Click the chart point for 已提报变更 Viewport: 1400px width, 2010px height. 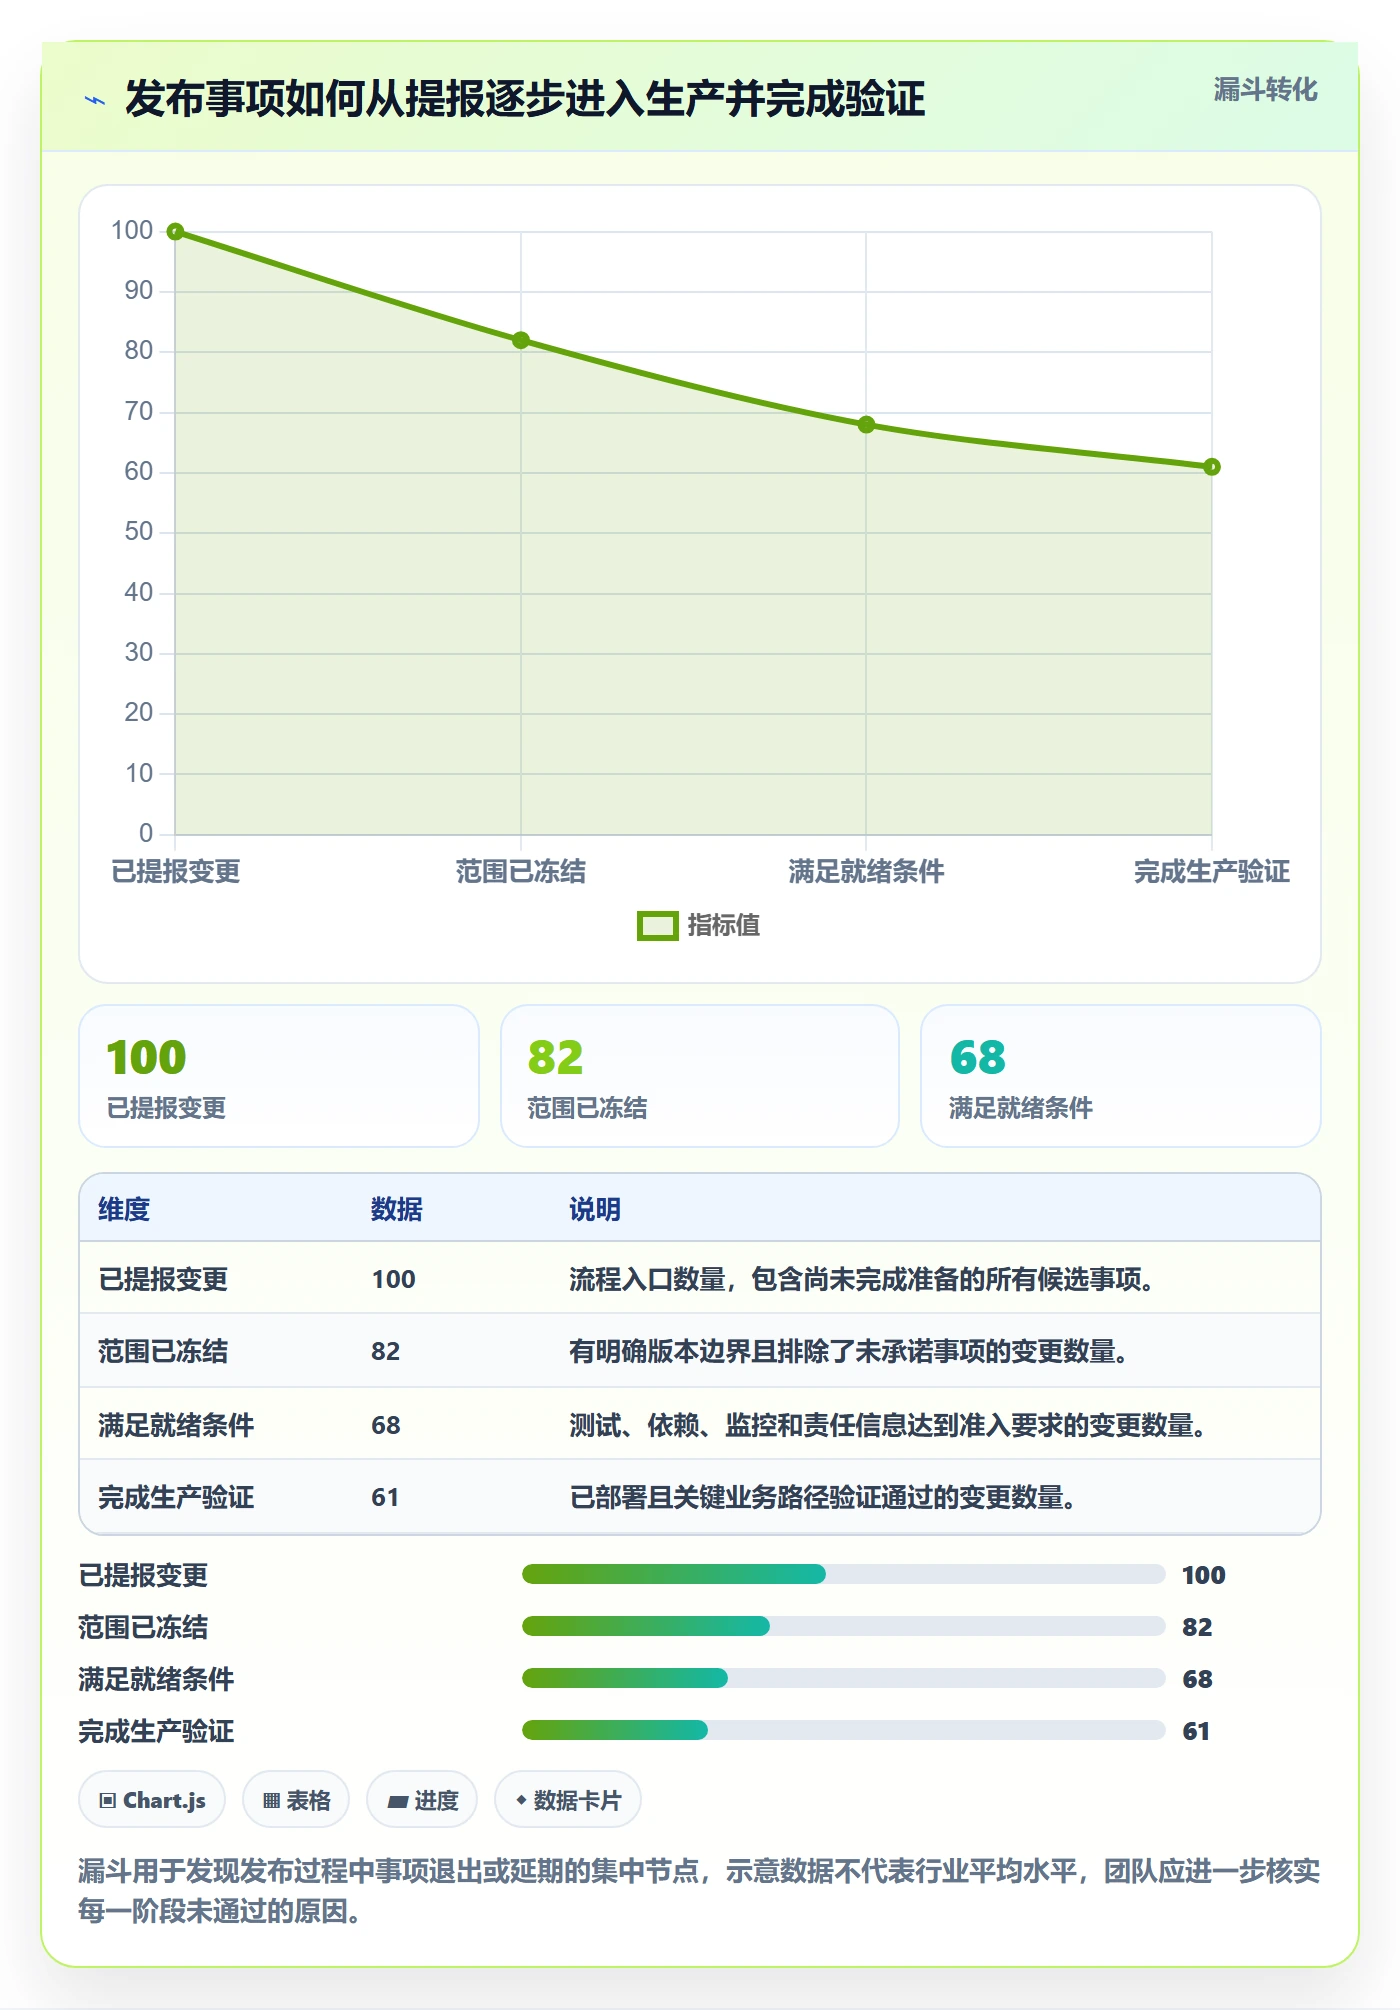click(175, 232)
